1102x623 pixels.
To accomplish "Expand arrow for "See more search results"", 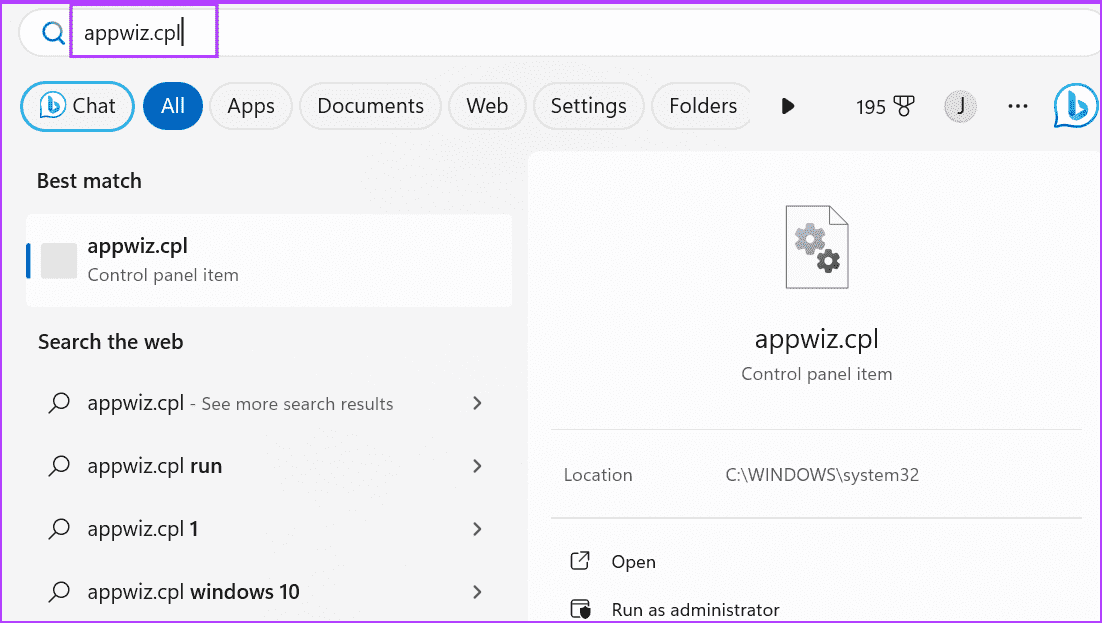I will 477,403.
